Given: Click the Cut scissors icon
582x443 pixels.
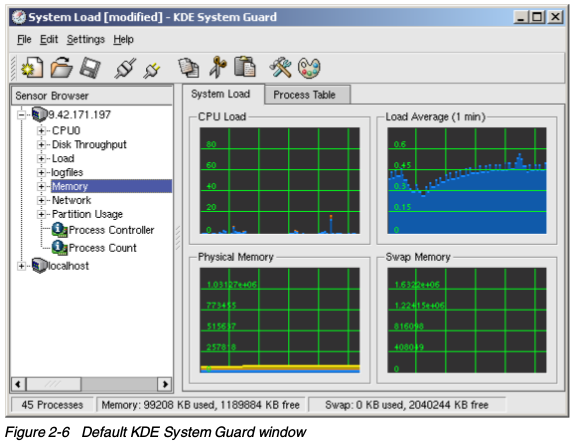Looking at the screenshot, I should point(218,67).
